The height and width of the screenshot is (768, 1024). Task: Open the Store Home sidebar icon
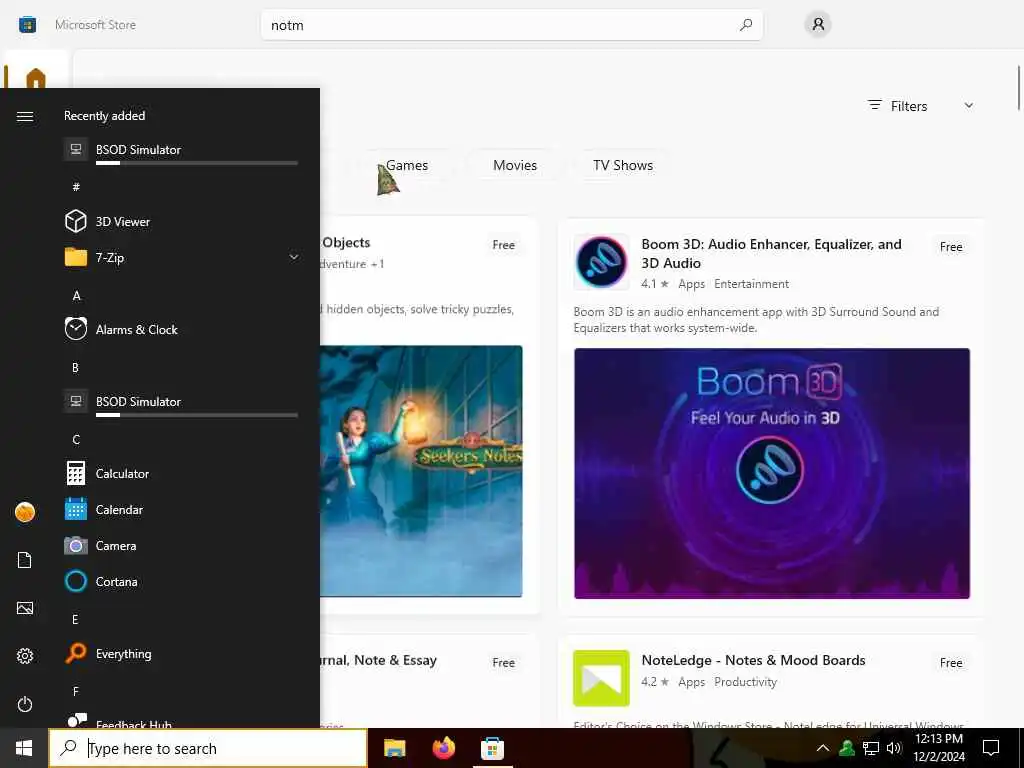[35, 78]
